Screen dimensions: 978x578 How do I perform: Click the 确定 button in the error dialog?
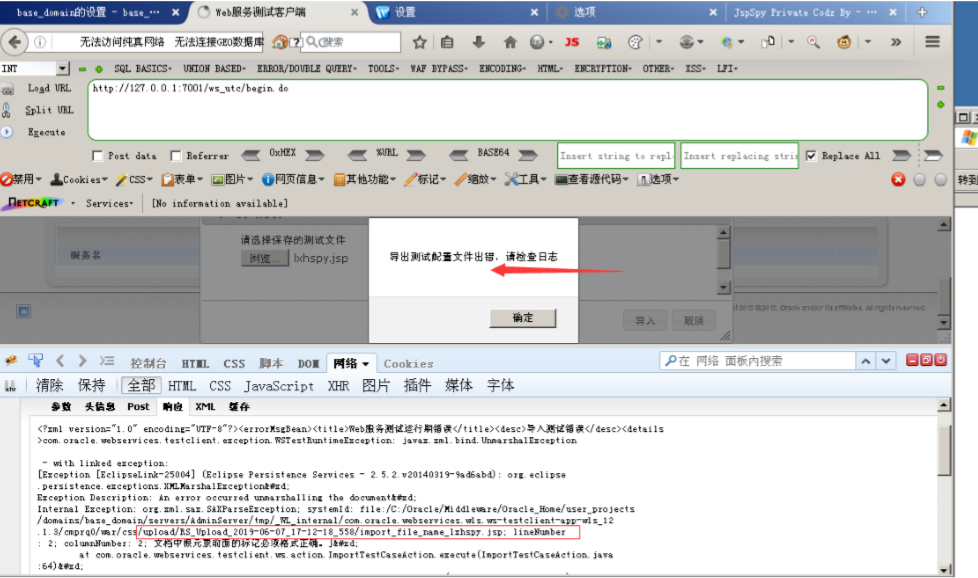(523, 318)
